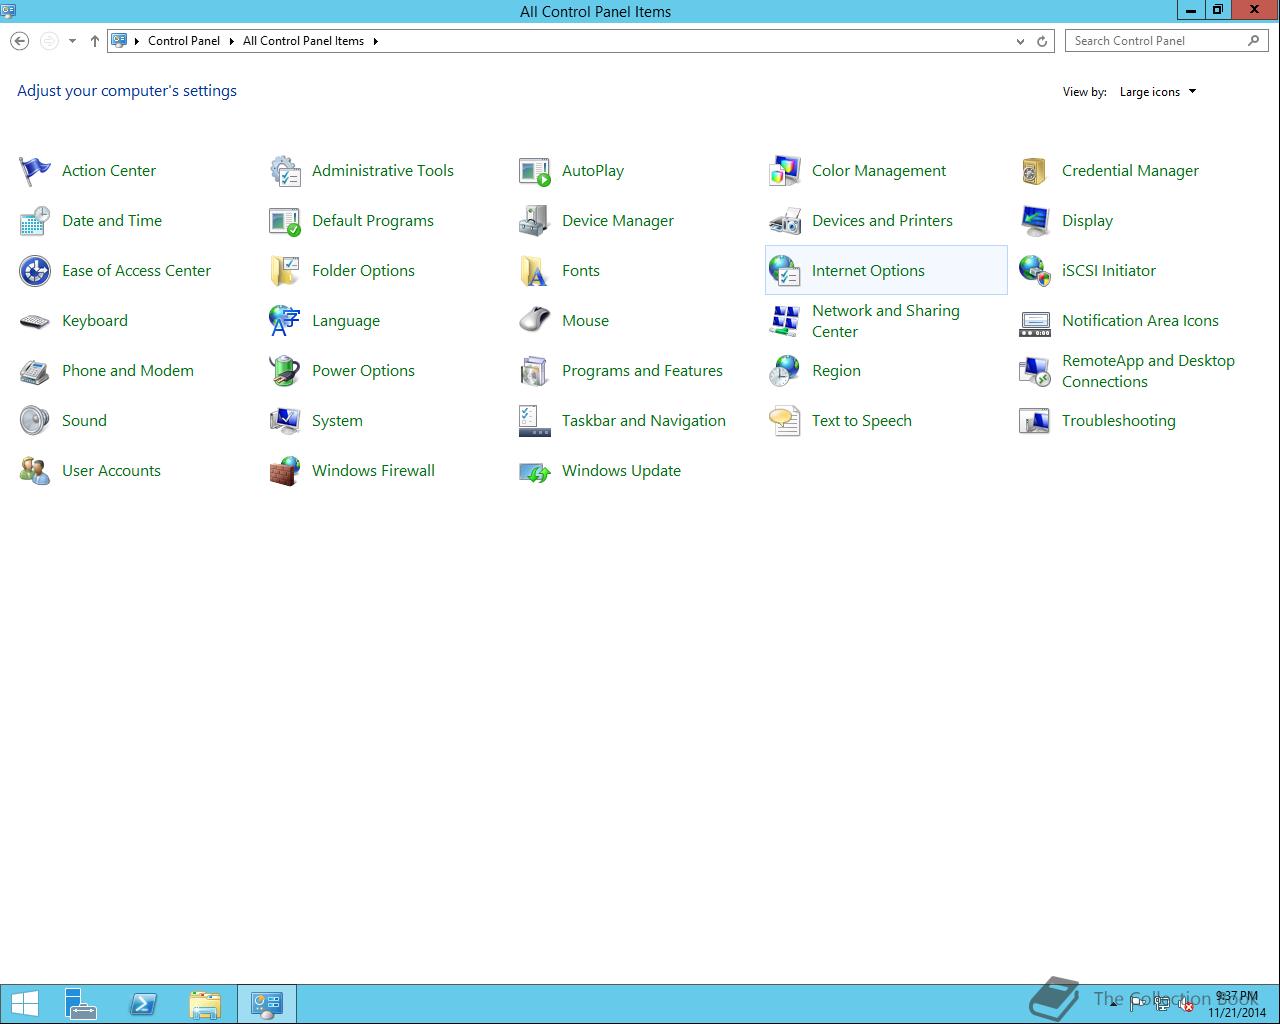
Task: Open the Sound speaker icon
Action: [x=35, y=421]
